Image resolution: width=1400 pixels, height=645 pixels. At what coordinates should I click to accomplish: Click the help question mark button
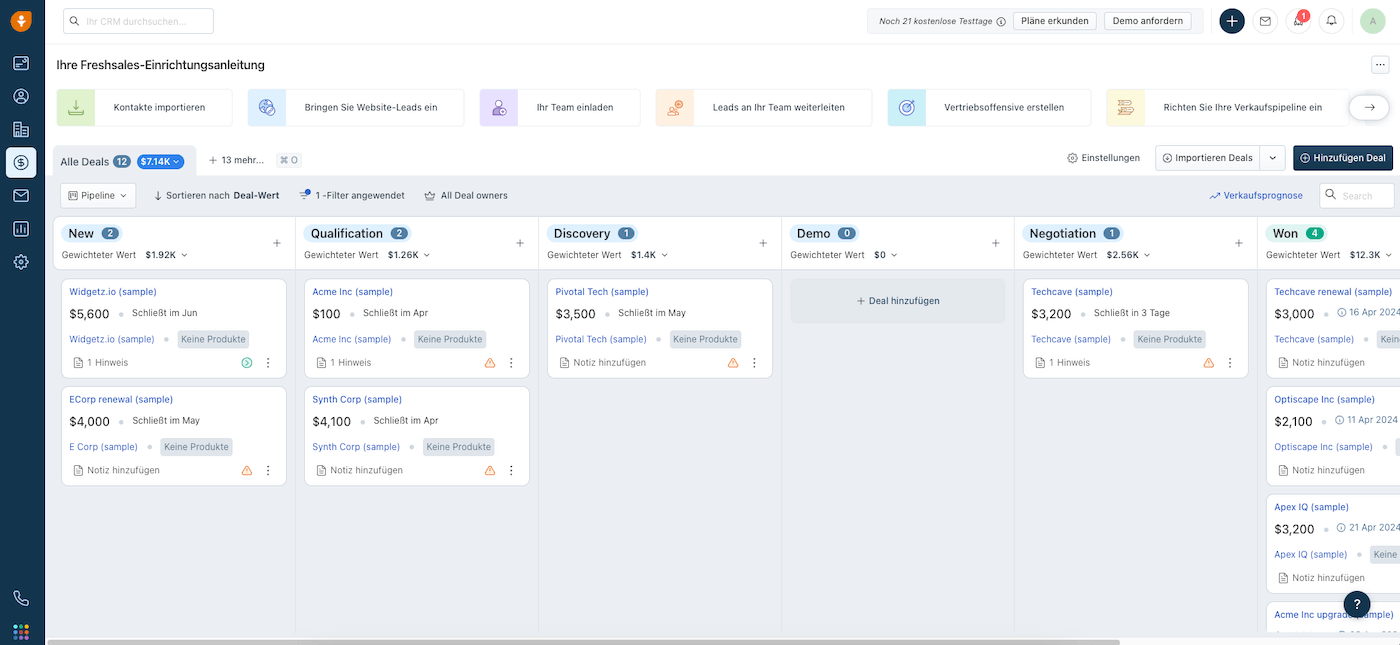click(1357, 604)
